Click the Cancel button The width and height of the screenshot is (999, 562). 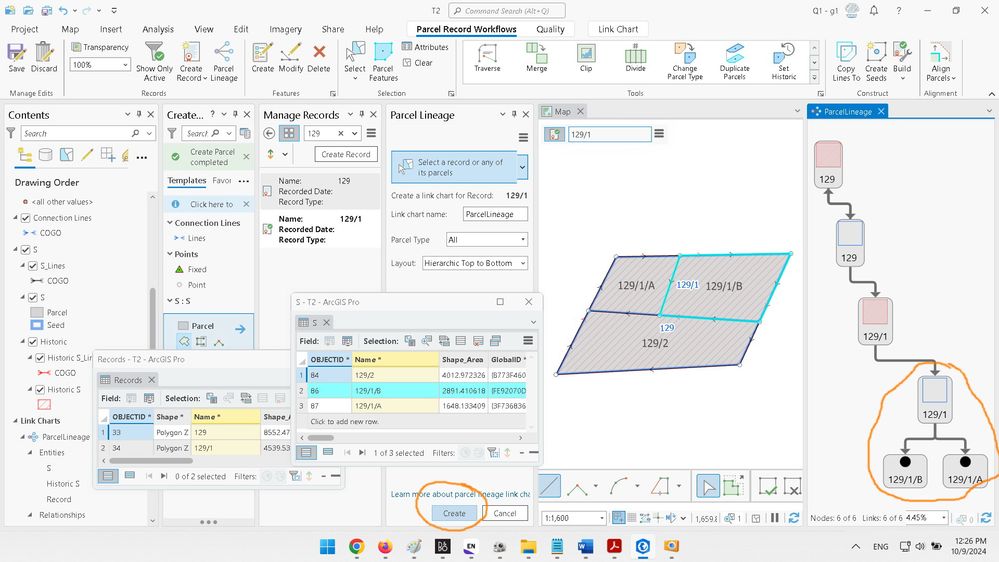tap(505, 513)
